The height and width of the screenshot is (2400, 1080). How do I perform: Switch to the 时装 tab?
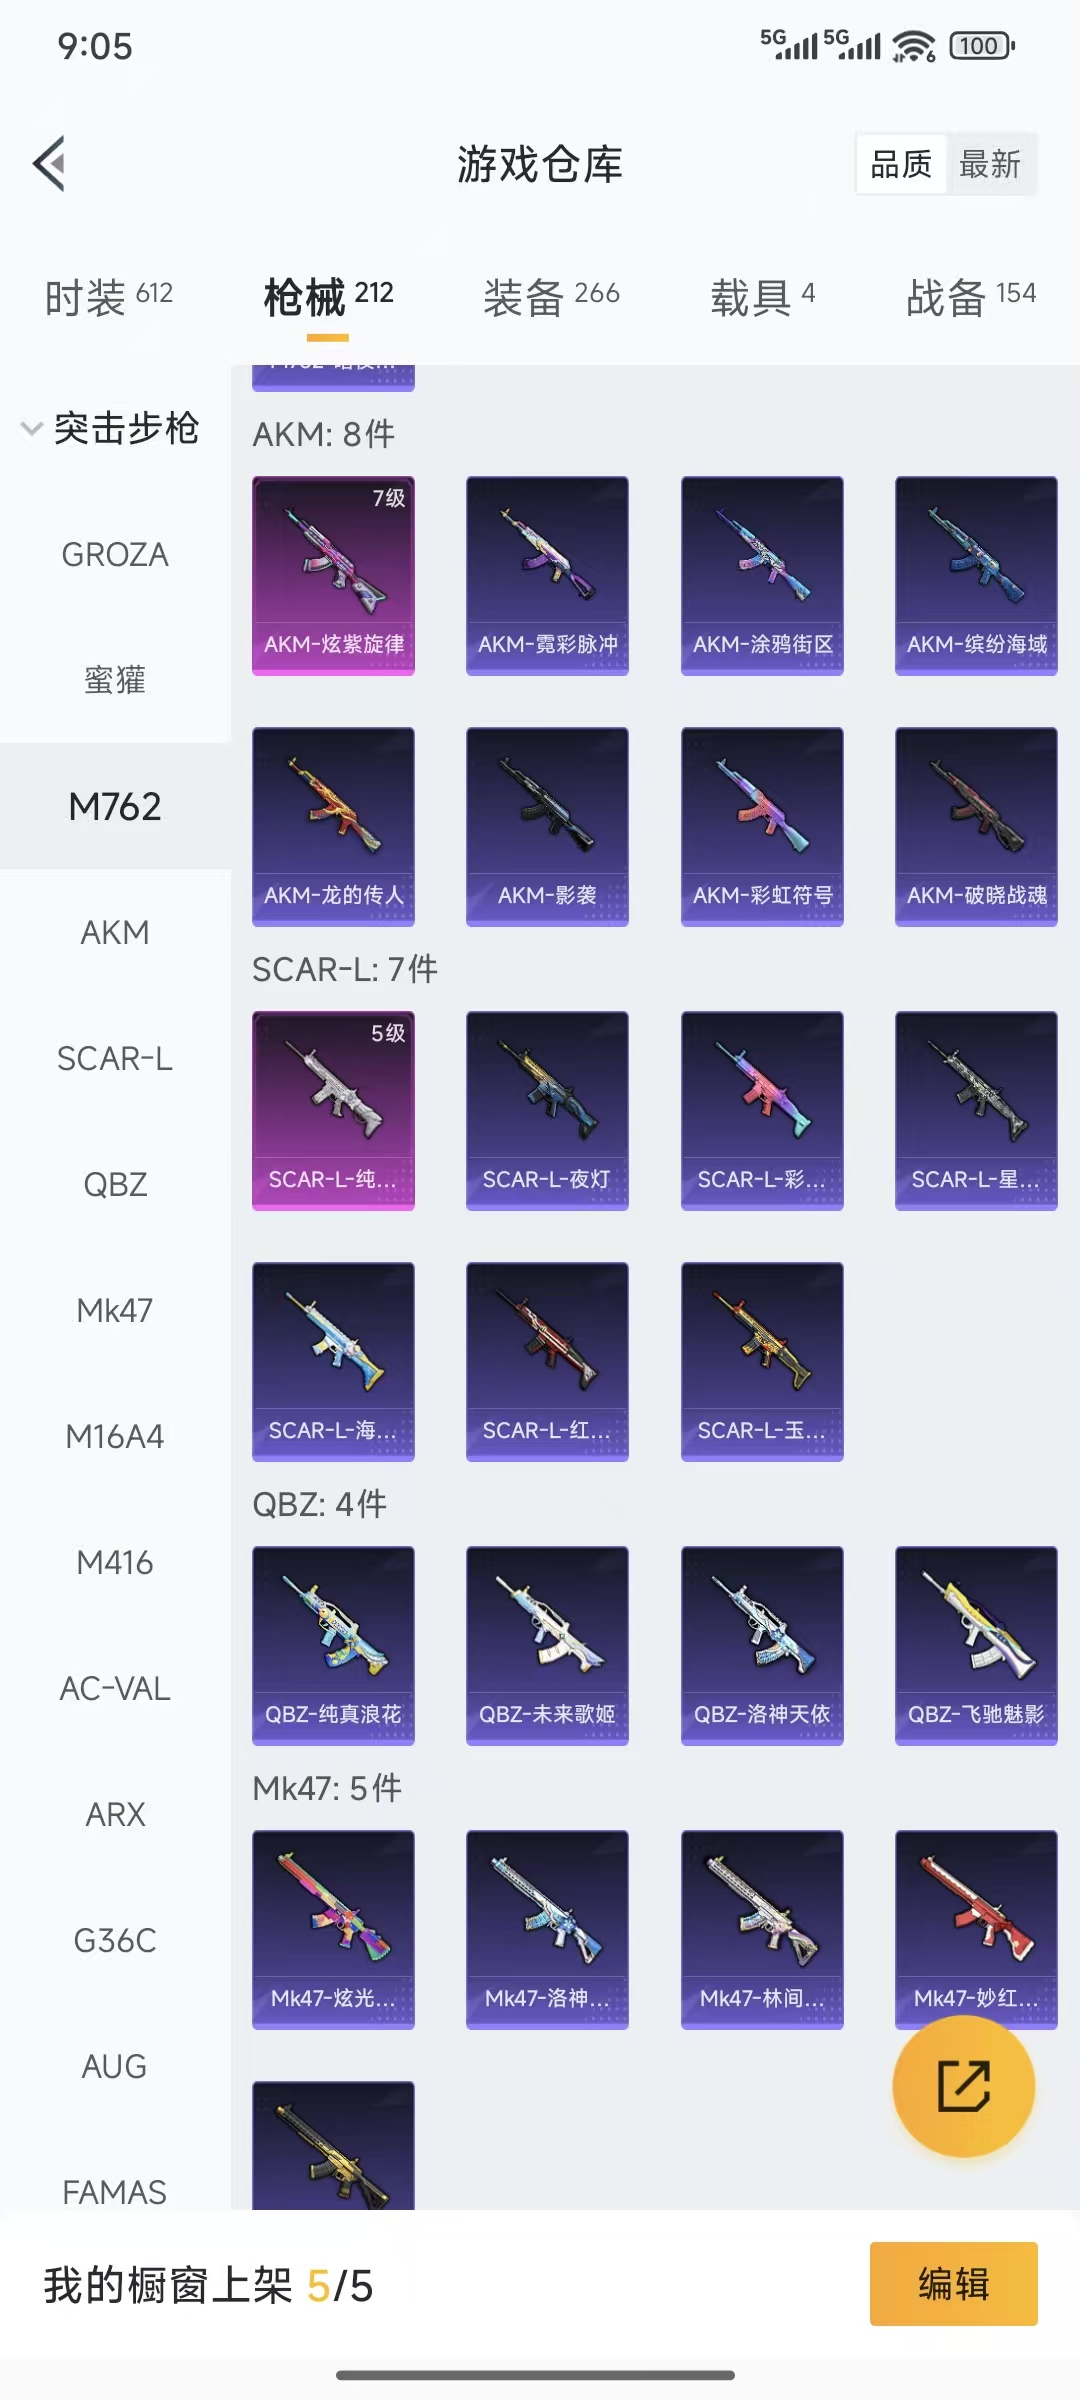click(x=109, y=297)
